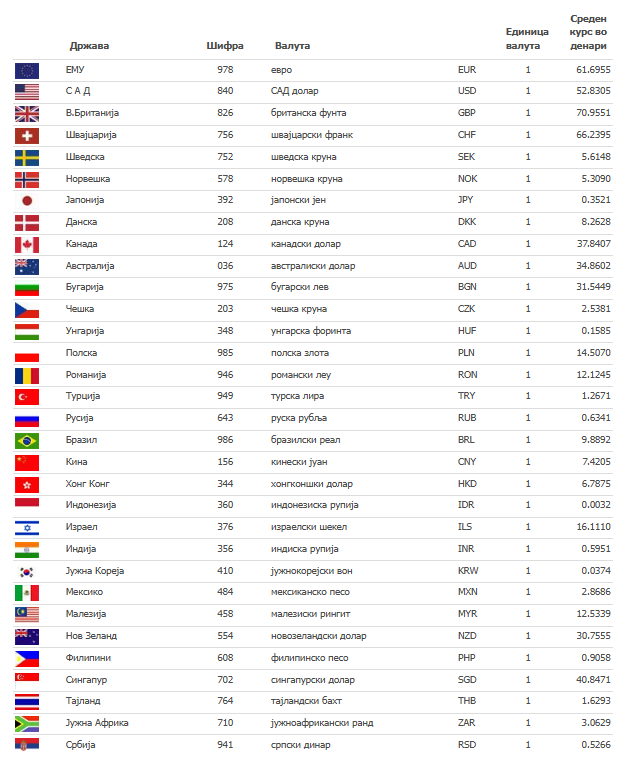Viewport: 624px width, 768px height.
Task: Click the Canadian flag icon
Action: tap(27, 244)
